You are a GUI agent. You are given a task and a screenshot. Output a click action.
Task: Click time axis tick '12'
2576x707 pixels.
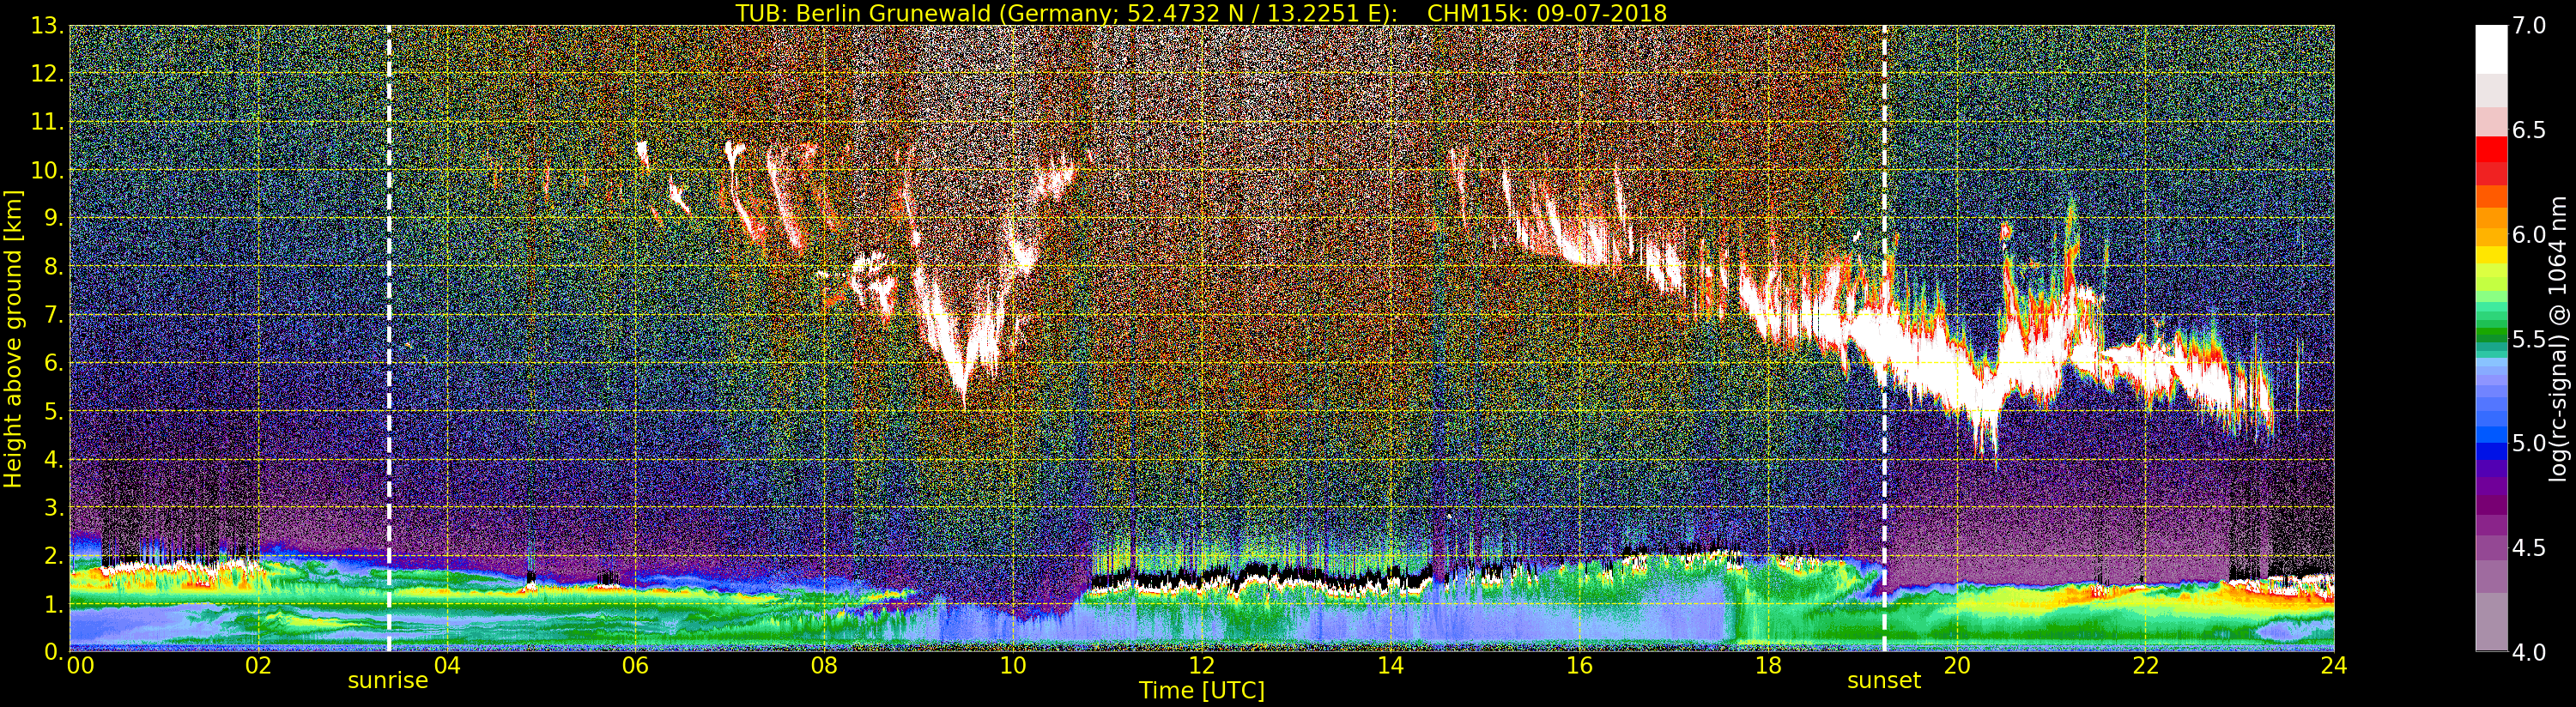pyautogui.click(x=1202, y=666)
